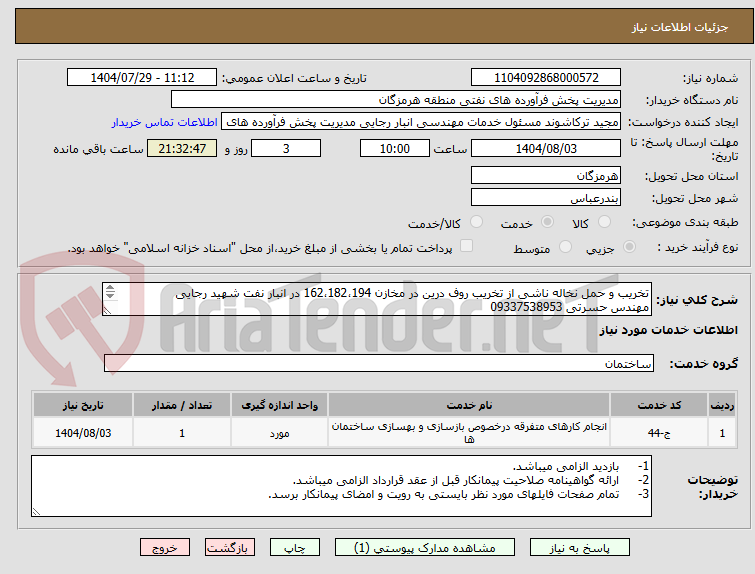Click the row number cell 1

pos(722,433)
